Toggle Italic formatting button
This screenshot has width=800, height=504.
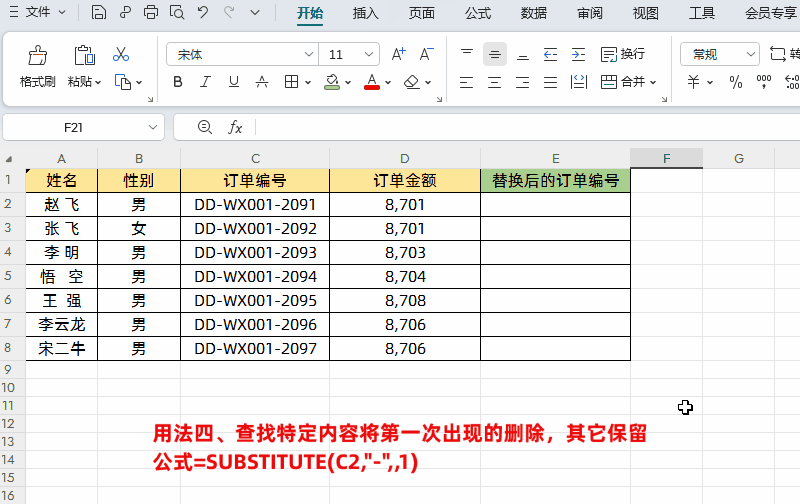205,82
